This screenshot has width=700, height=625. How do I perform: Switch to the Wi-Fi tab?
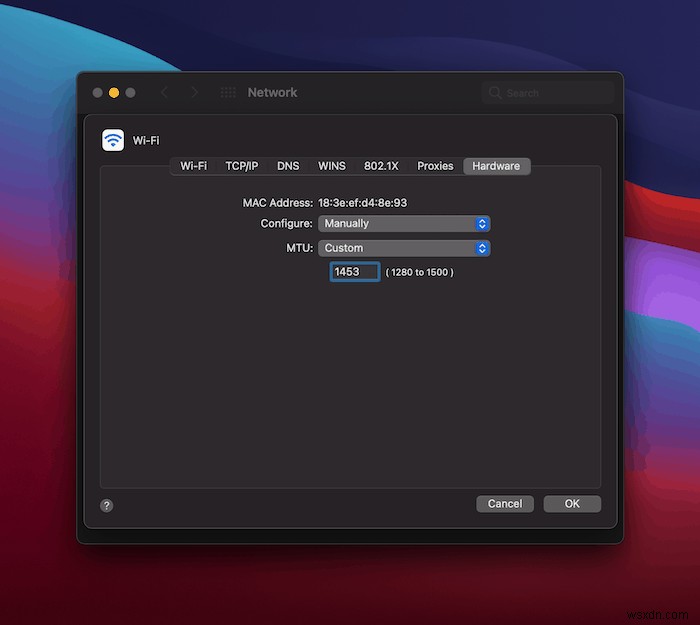[193, 166]
